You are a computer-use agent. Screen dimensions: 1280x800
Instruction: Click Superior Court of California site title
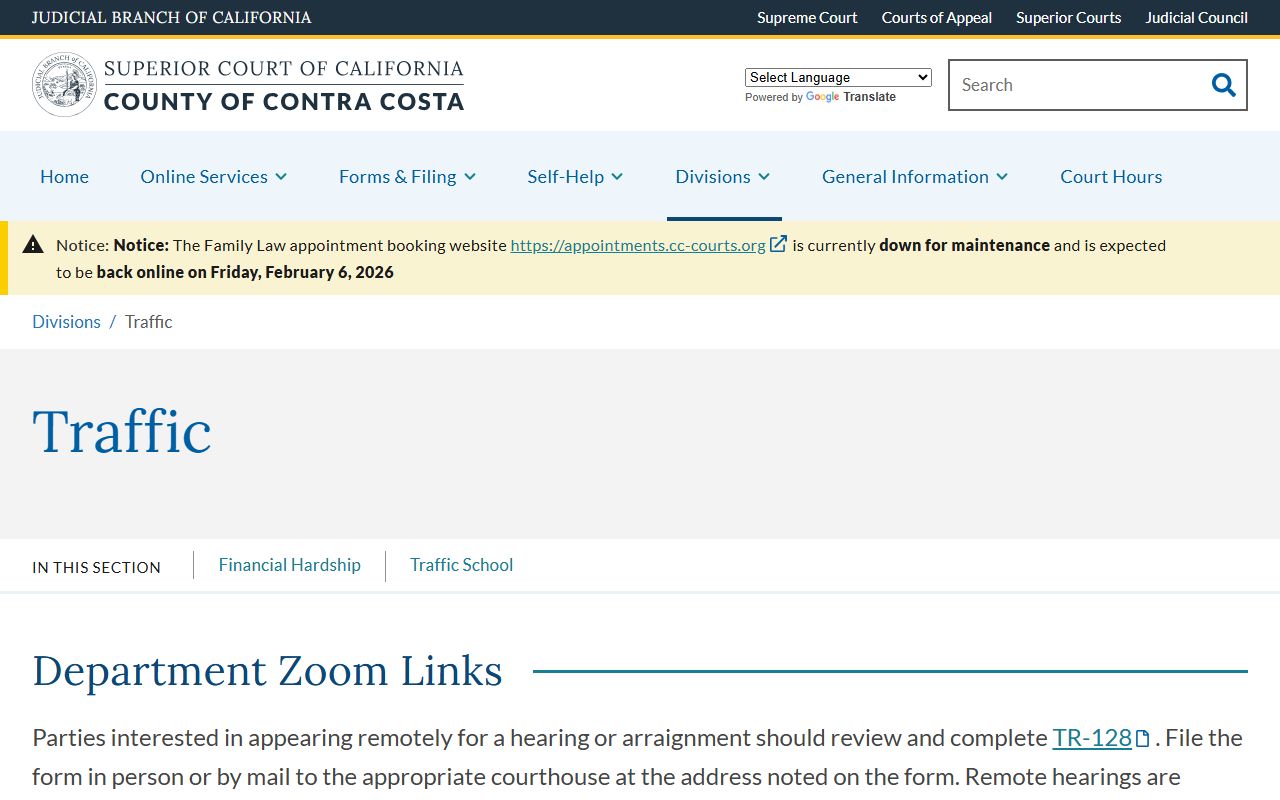coord(284,85)
